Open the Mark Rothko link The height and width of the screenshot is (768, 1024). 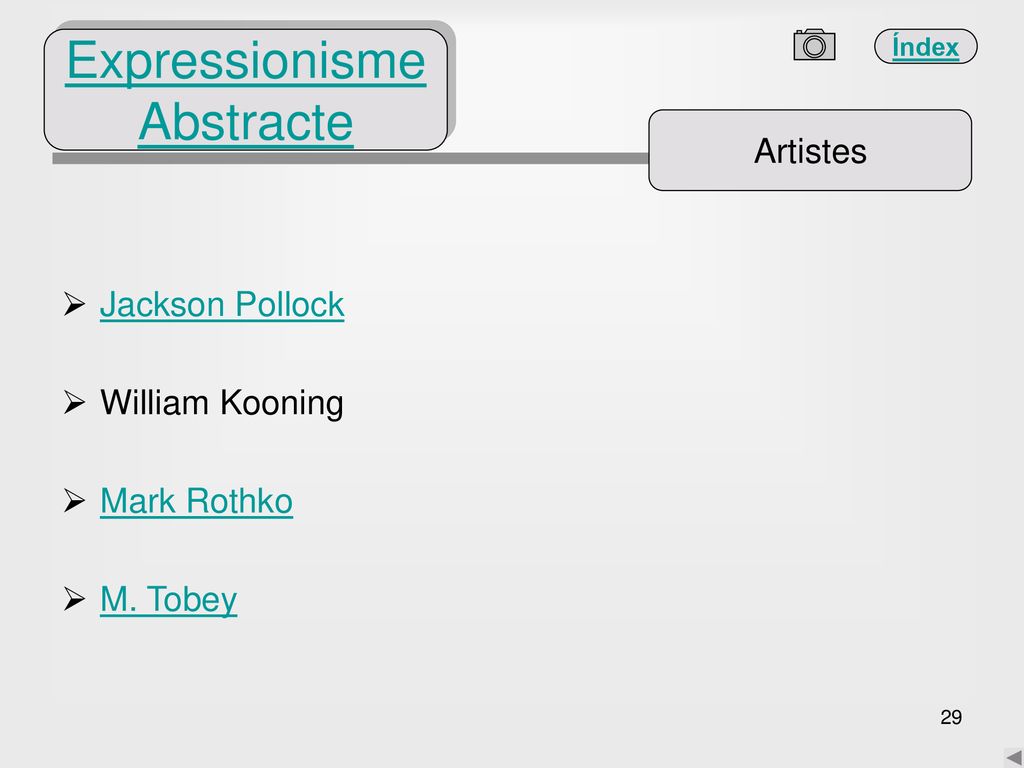click(x=197, y=501)
